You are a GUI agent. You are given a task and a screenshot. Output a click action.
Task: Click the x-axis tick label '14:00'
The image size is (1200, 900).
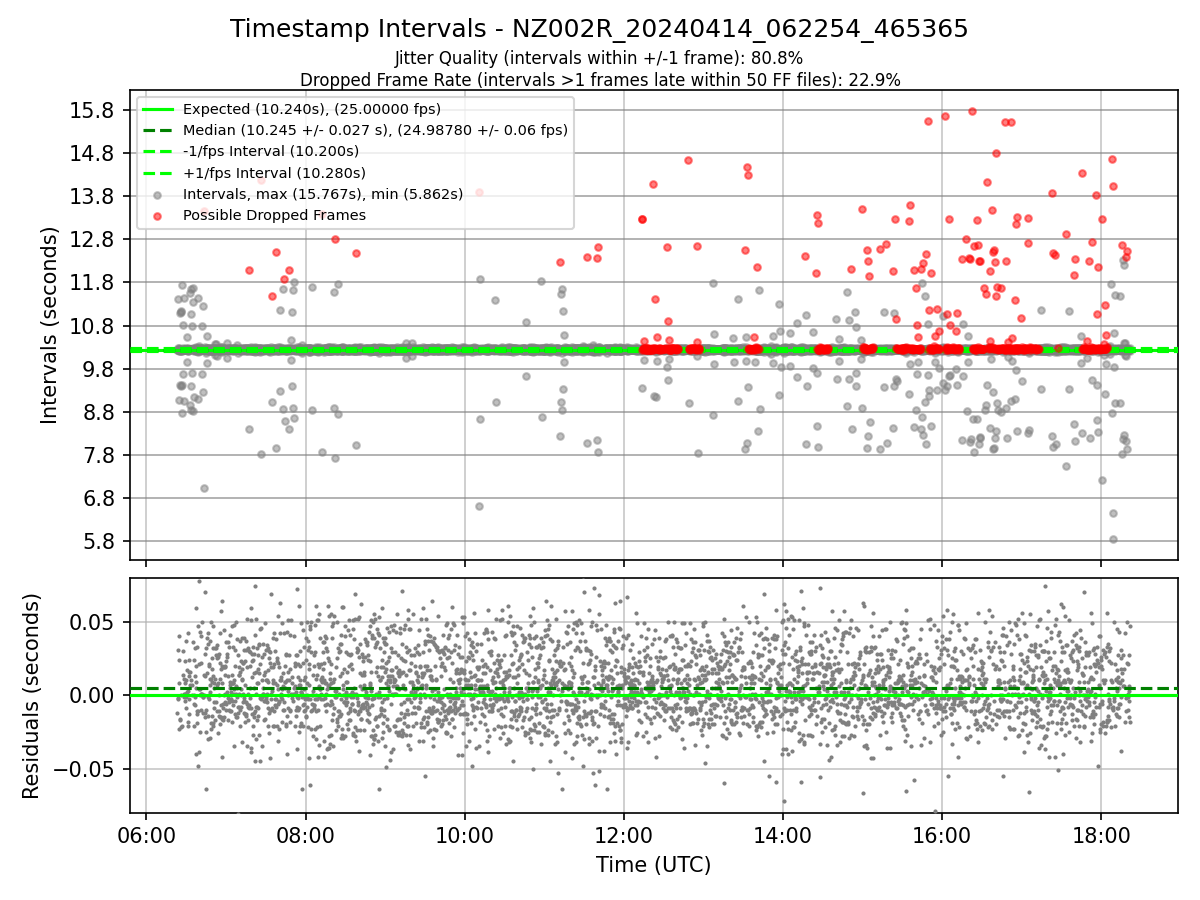click(x=782, y=834)
